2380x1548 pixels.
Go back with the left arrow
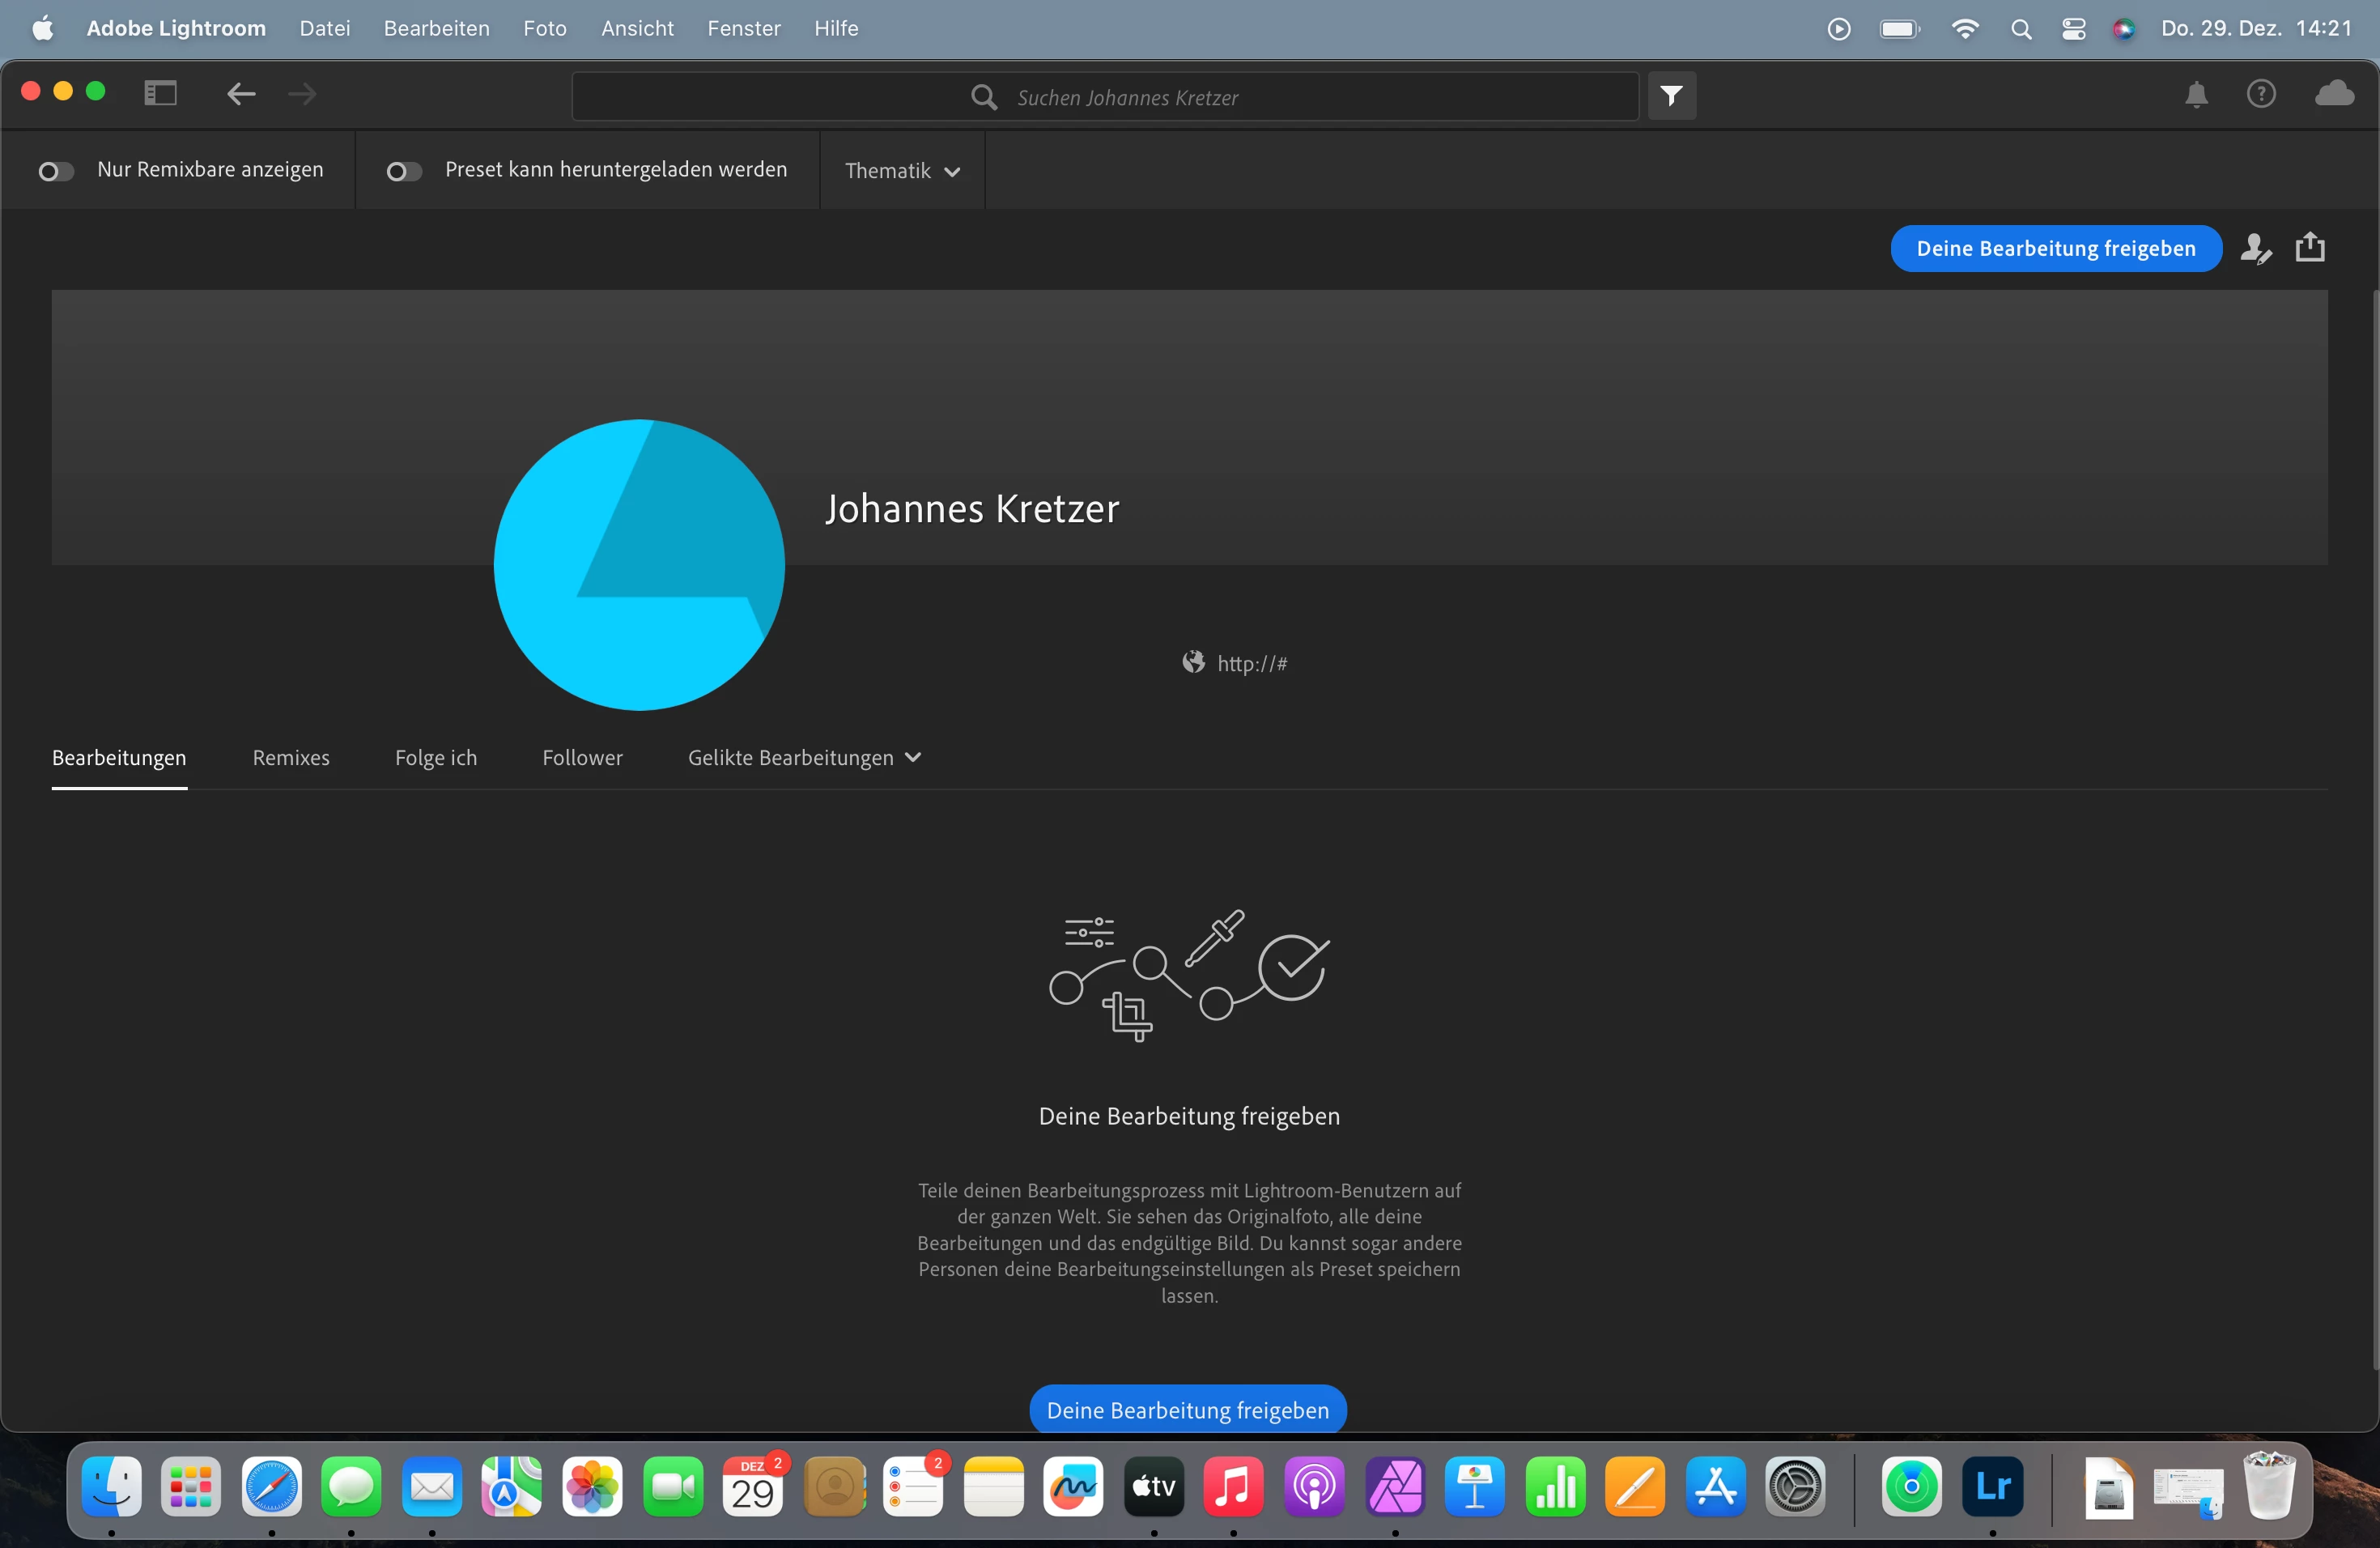241,94
